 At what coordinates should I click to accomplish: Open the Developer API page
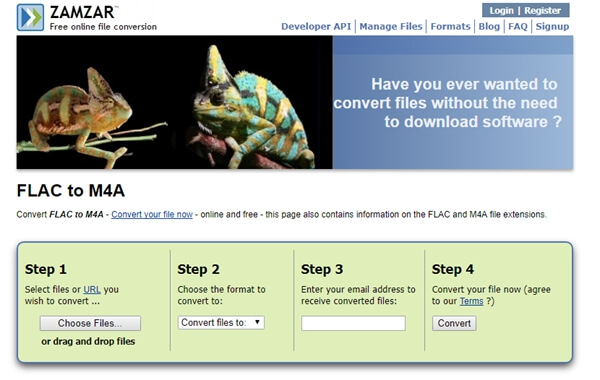click(x=316, y=26)
